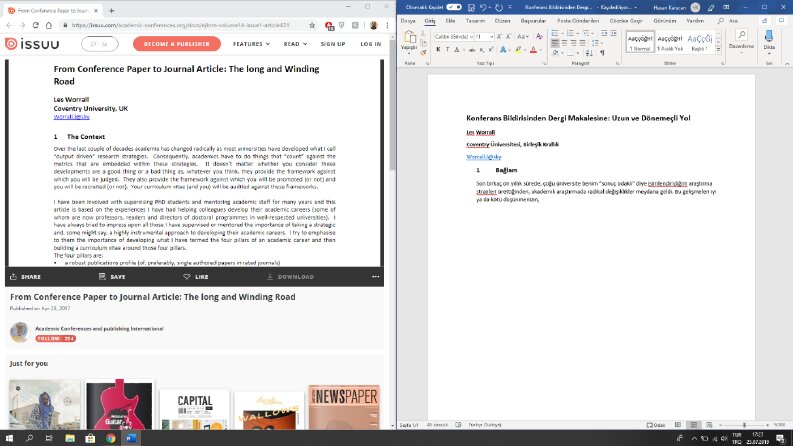Click the Center alignment icon
Image resolution: width=793 pixels, height=446 pixels.
tap(564, 43)
